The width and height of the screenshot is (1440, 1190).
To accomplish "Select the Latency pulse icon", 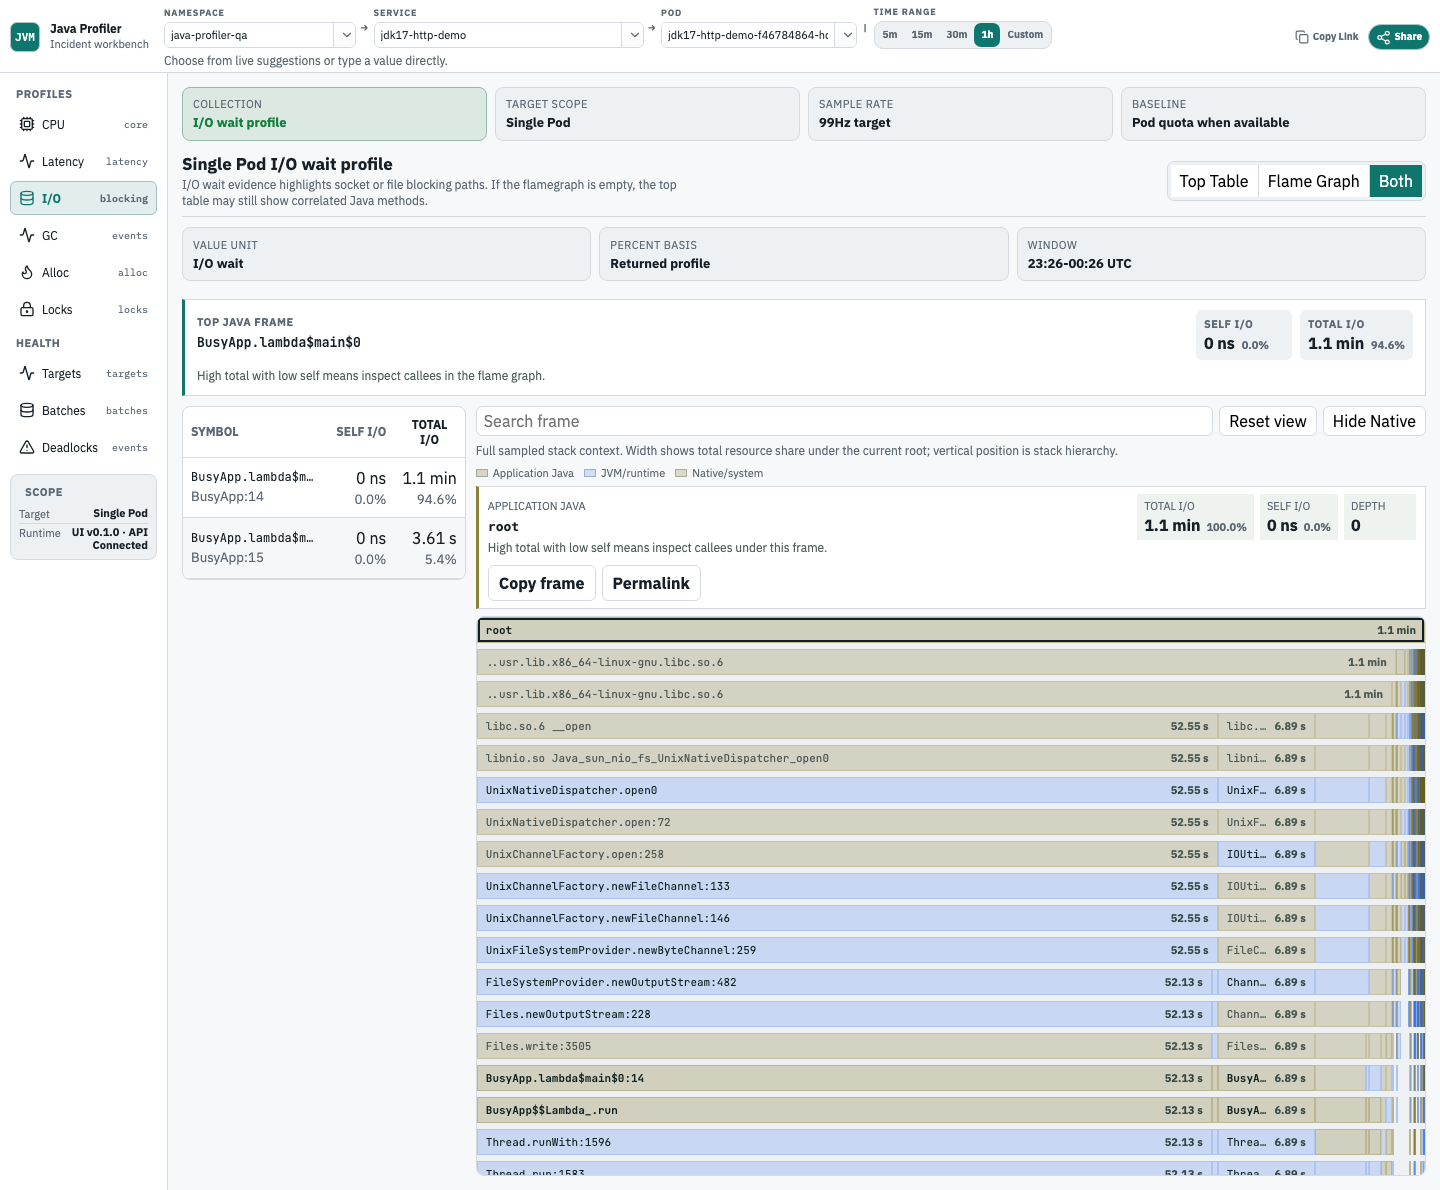I will coord(27,161).
